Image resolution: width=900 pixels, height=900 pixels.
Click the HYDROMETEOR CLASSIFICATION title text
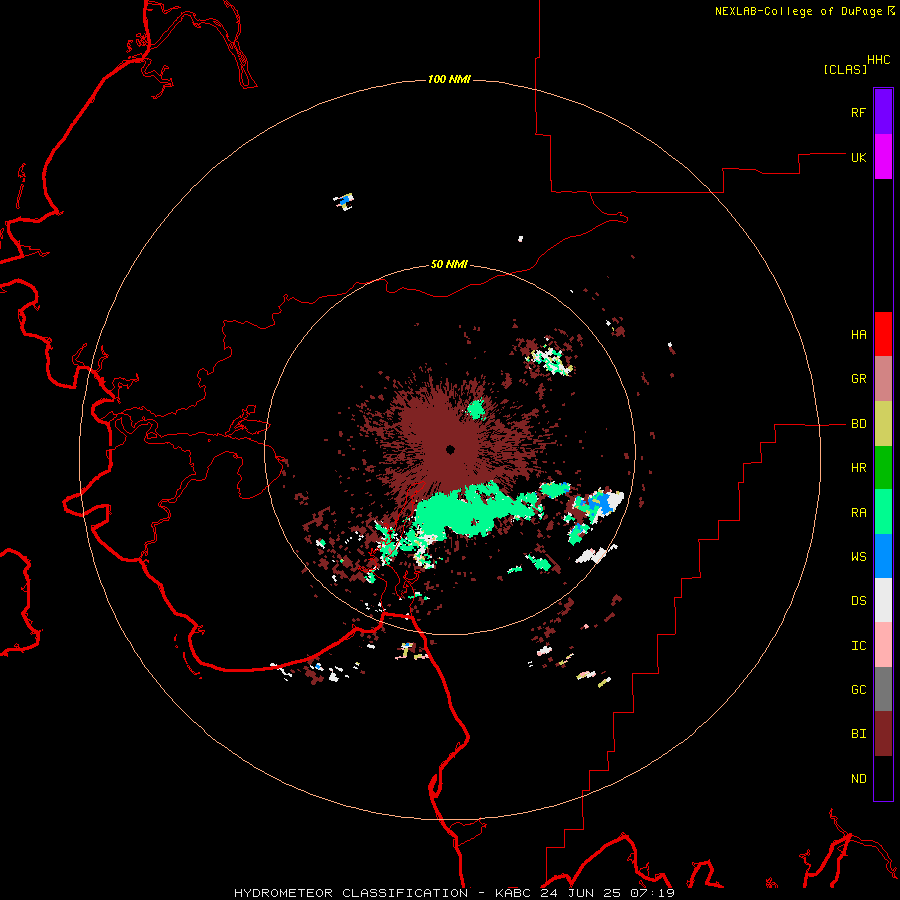click(x=351, y=893)
